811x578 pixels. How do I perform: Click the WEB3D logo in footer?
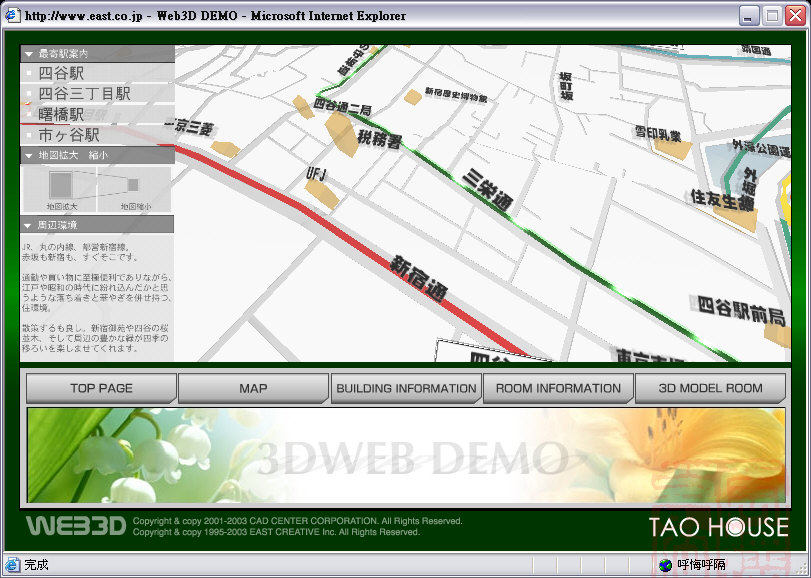(x=76, y=526)
